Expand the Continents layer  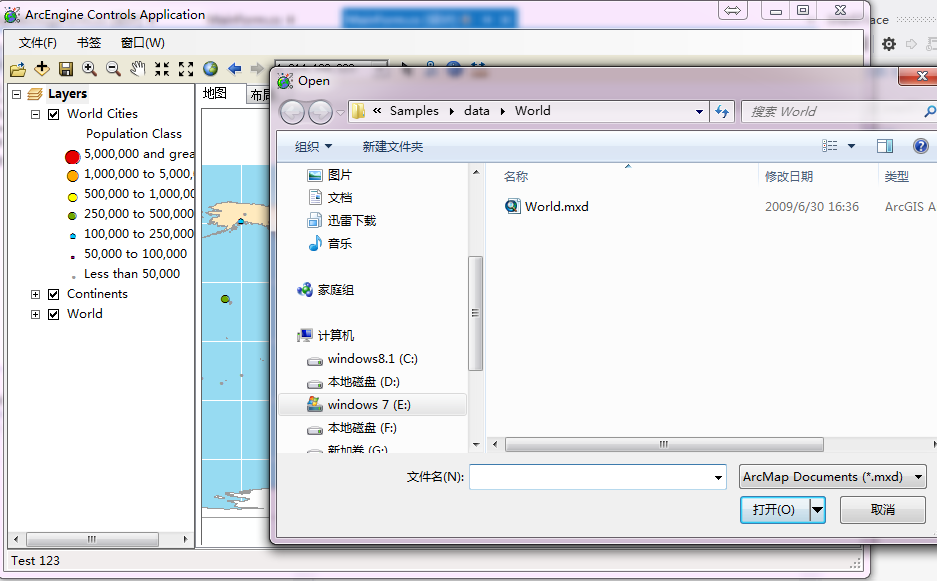click(x=35, y=294)
